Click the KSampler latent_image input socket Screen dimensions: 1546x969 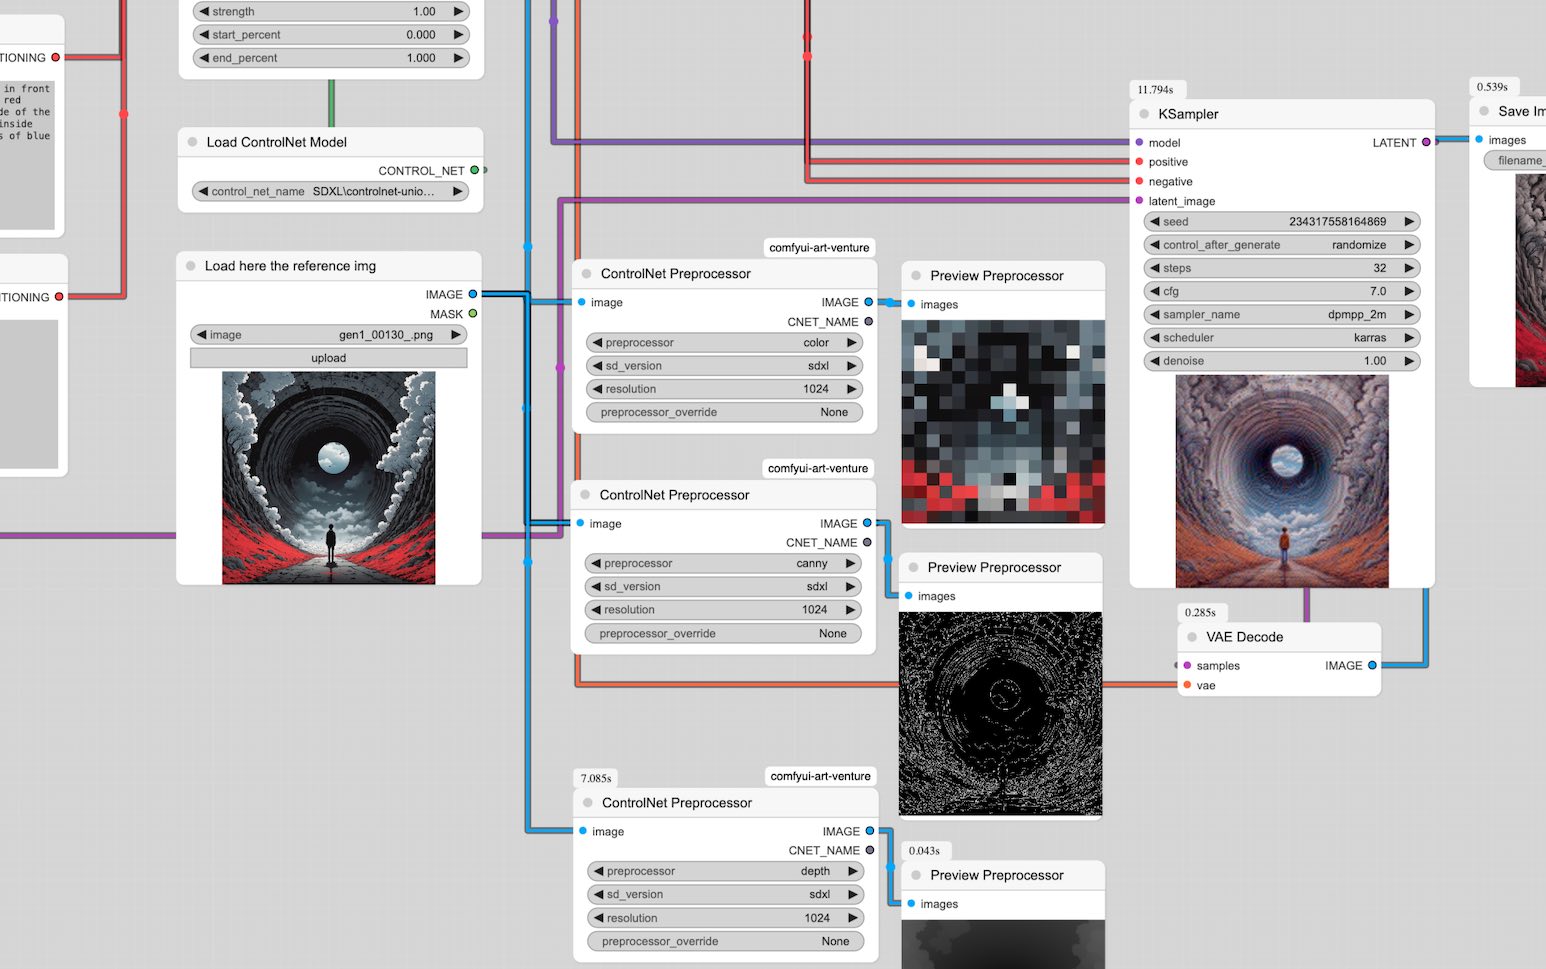click(x=1139, y=200)
